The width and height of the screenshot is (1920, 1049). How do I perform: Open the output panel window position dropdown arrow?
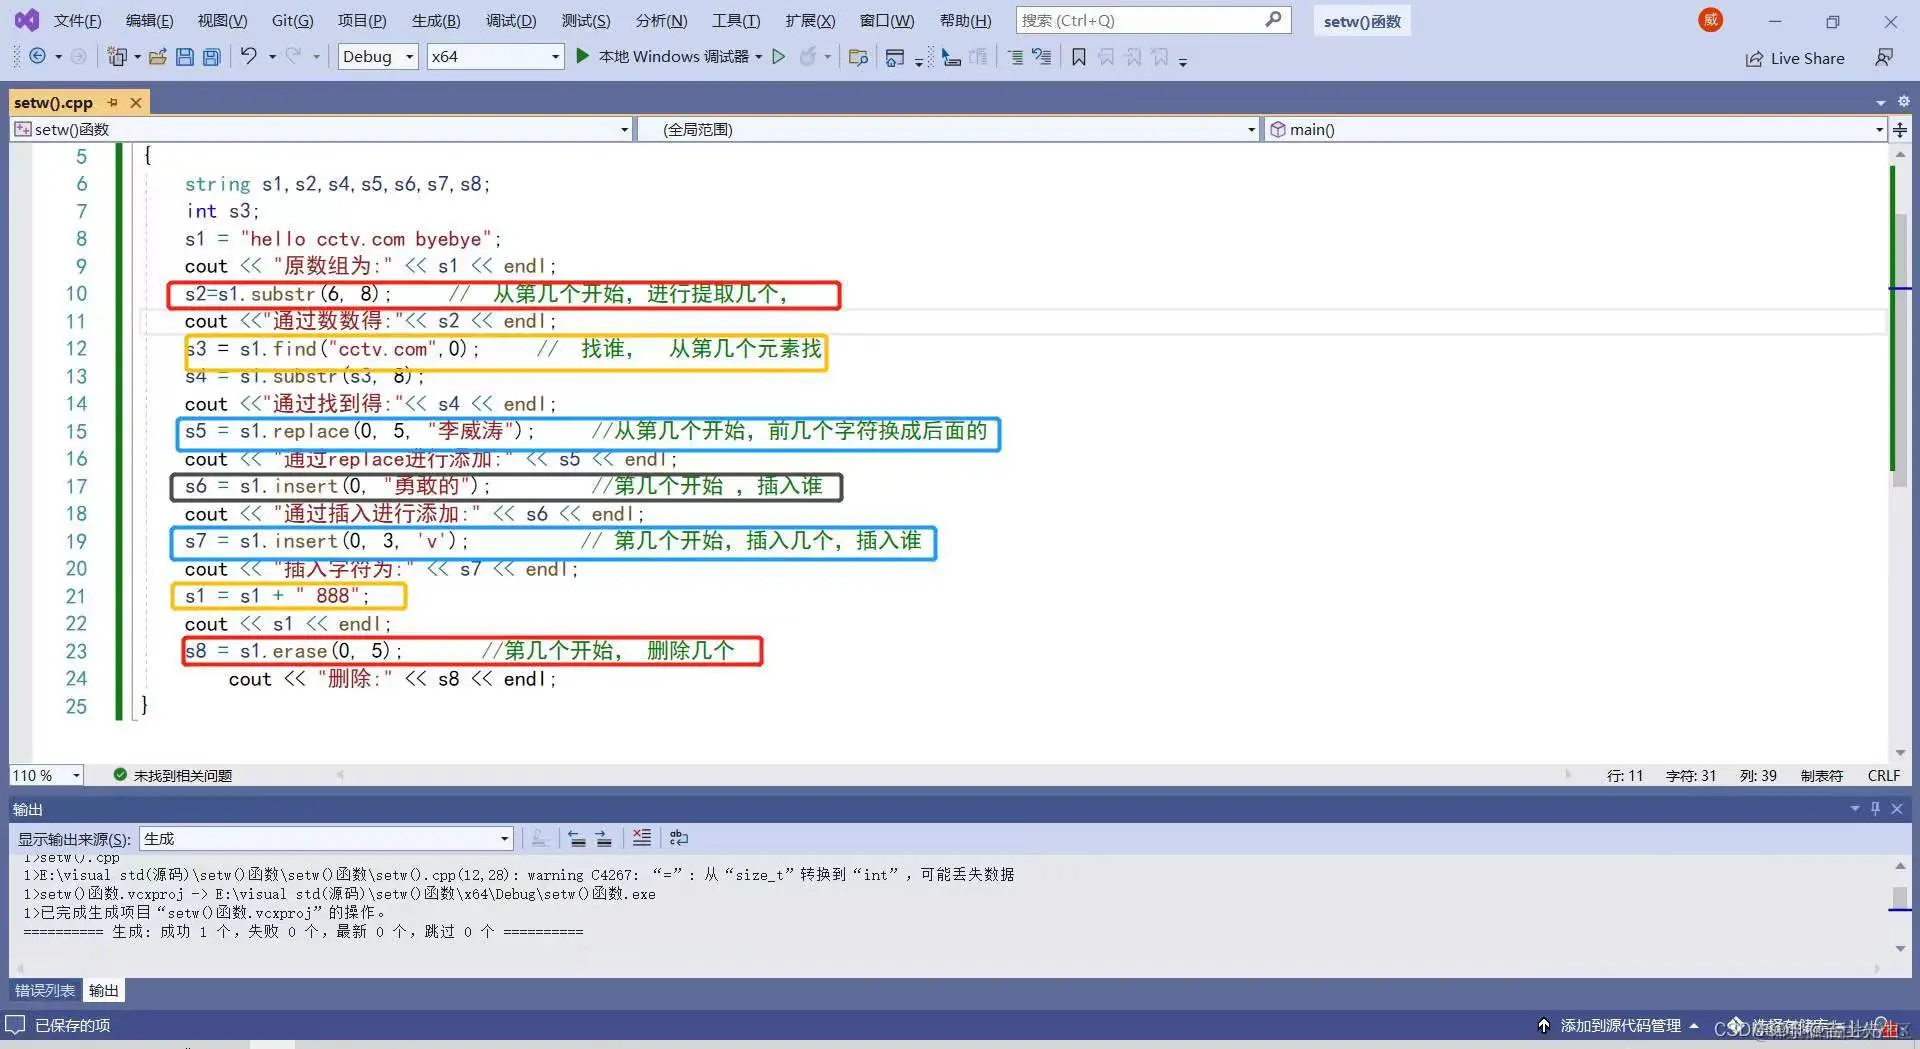1855,808
